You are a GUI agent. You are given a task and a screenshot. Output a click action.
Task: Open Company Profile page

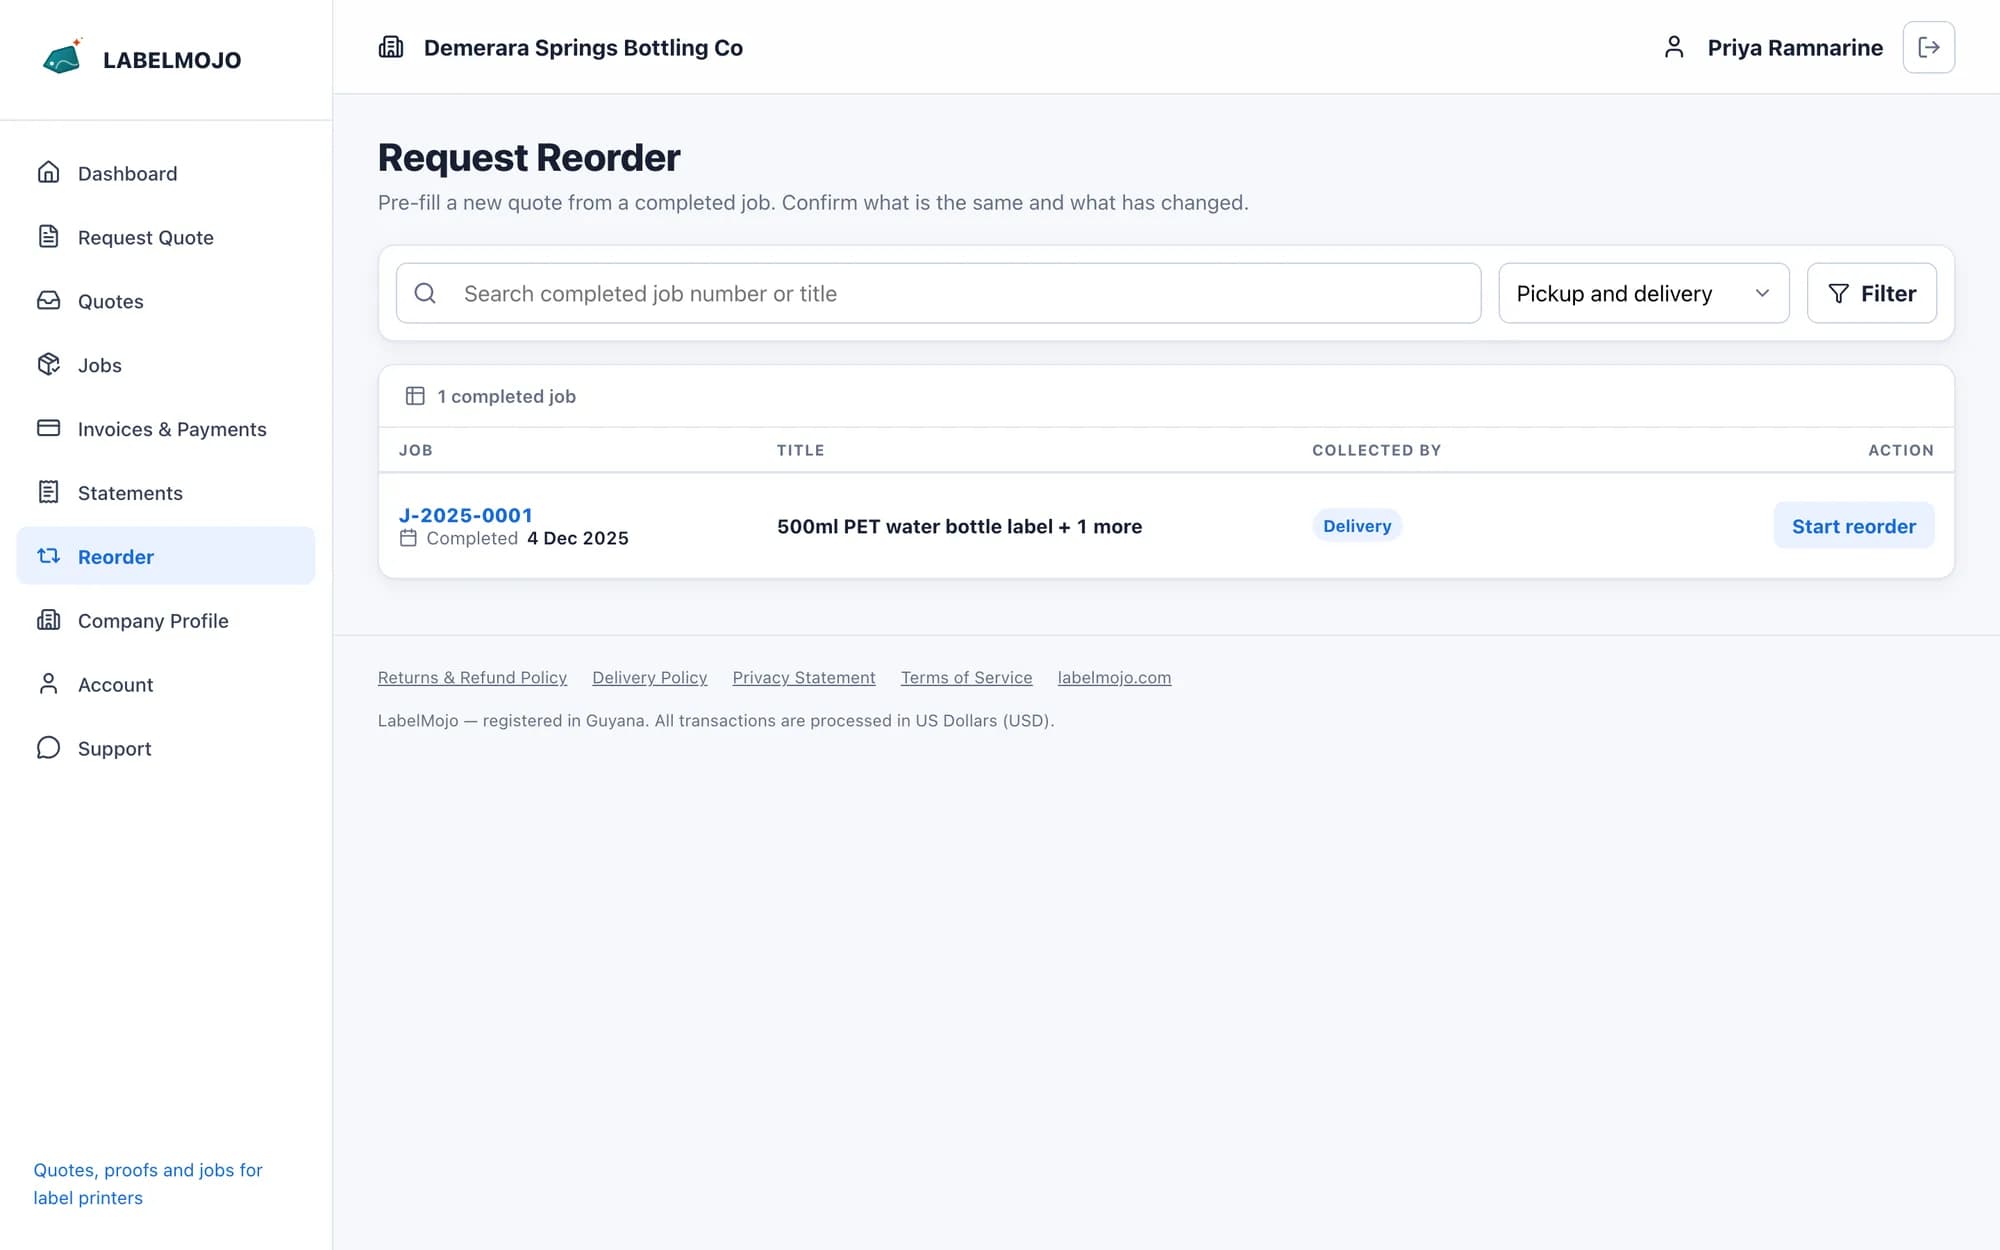pyautogui.click(x=166, y=621)
